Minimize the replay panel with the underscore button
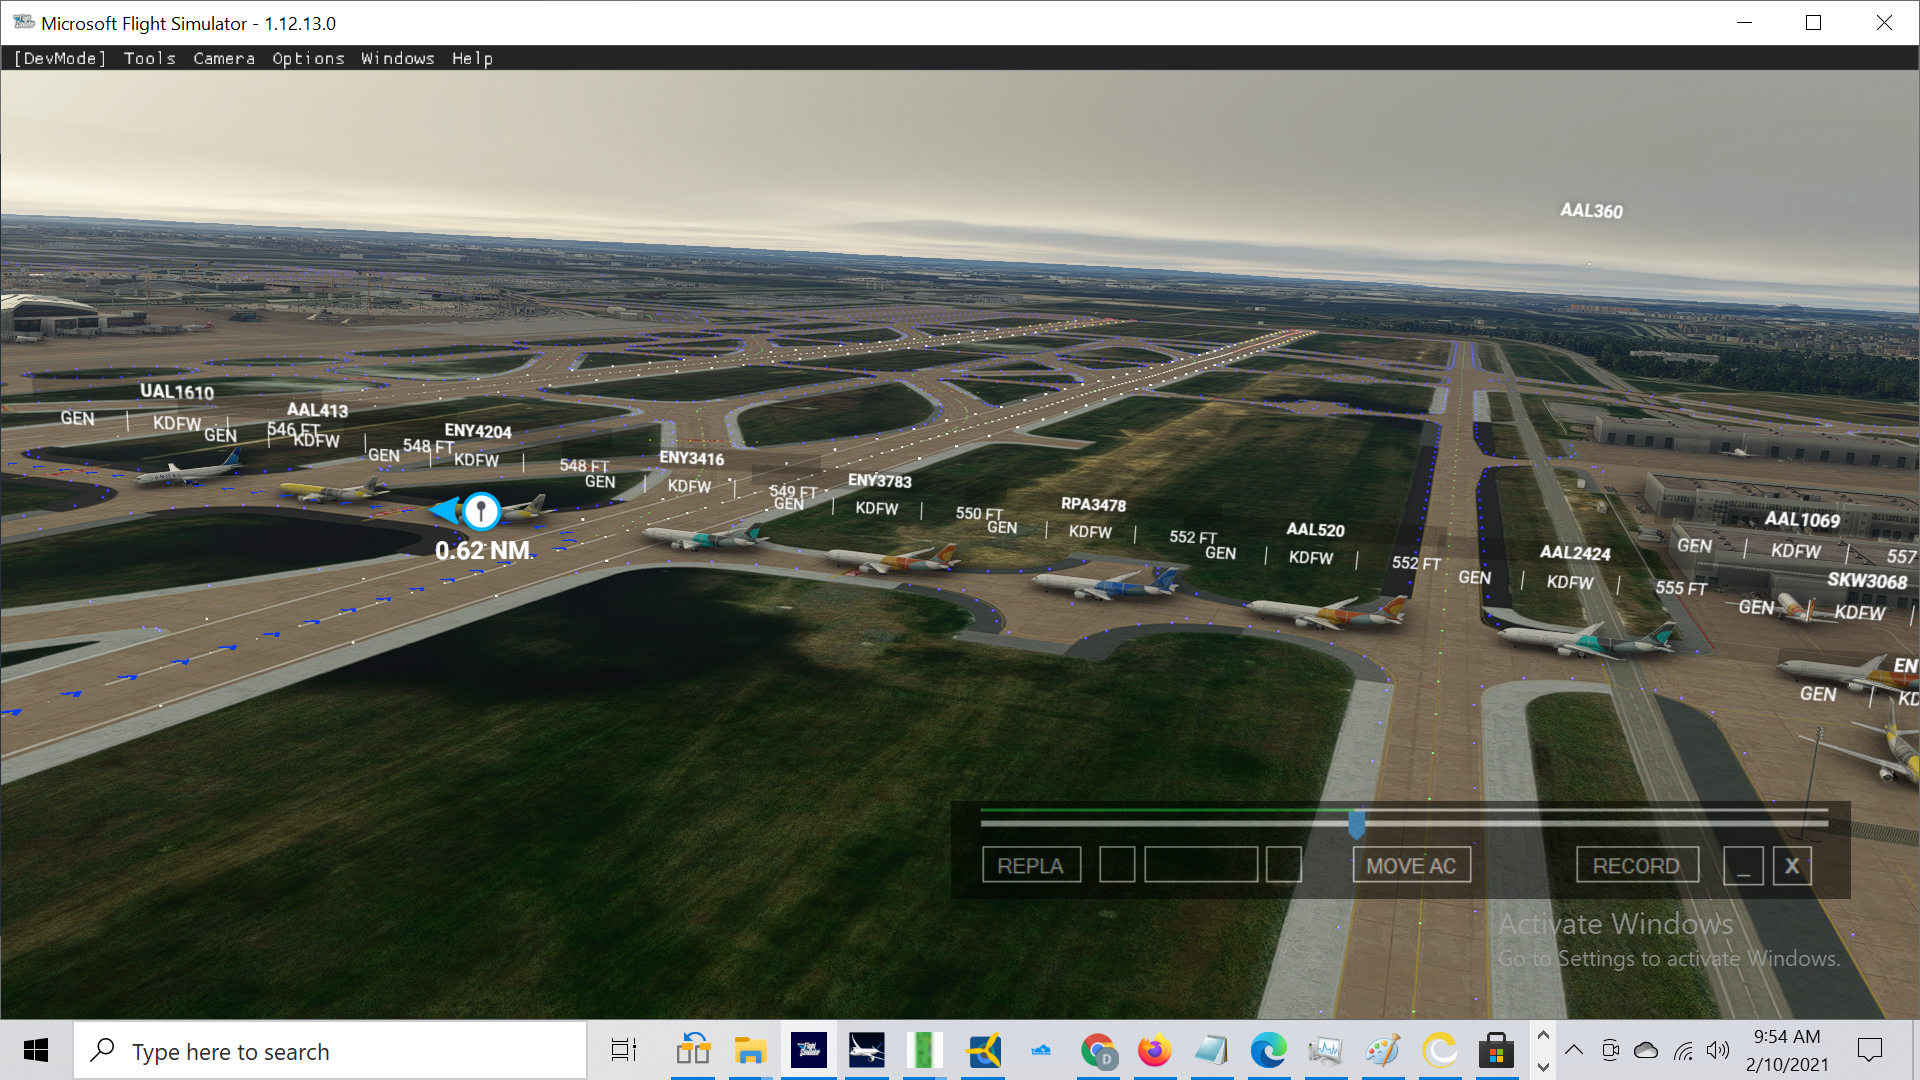The width and height of the screenshot is (1920, 1080). 1743,865
